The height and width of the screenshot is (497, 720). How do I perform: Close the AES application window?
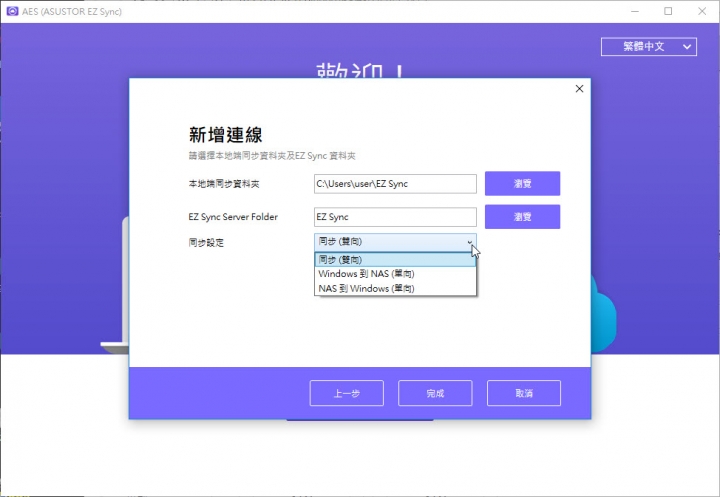click(702, 11)
